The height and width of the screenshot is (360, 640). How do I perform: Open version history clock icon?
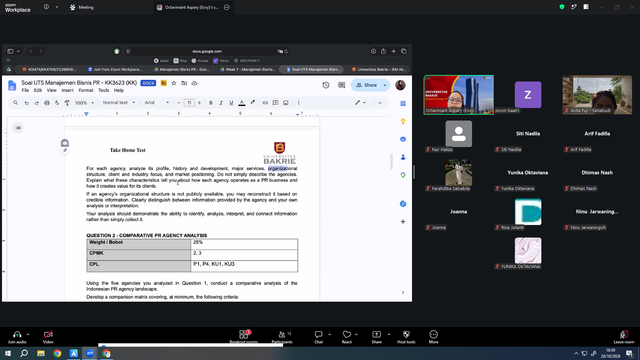(x=326, y=85)
